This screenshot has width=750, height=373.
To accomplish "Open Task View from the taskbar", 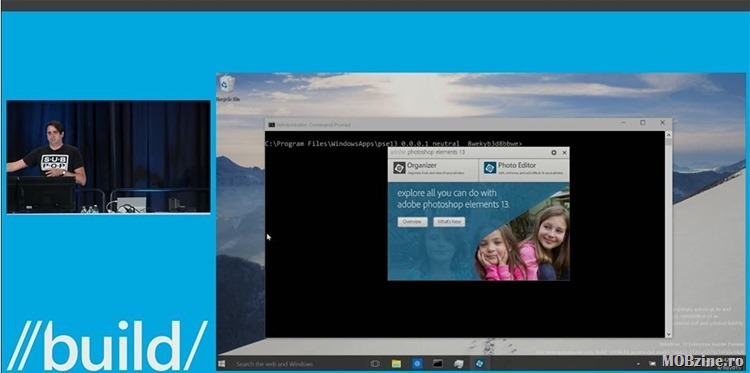I will pyautogui.click(x=375, y=364).
